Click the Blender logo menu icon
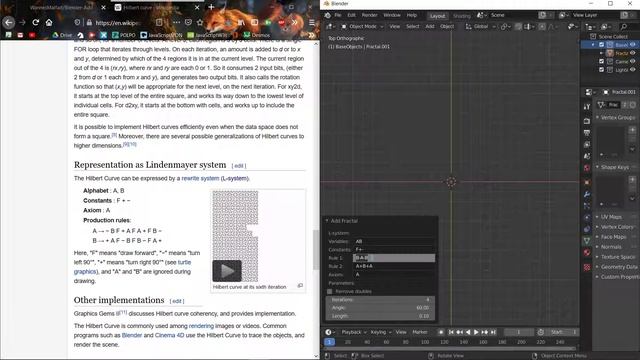The width and height of the screenshot is (640, 360). pyautogui.click(x=328, y=16)
